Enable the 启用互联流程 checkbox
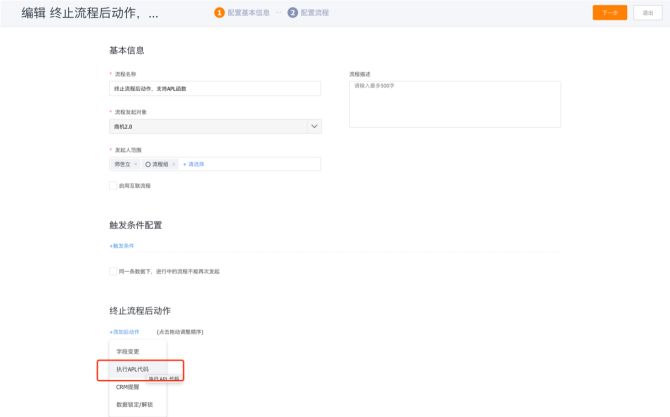 pos(112,185)
